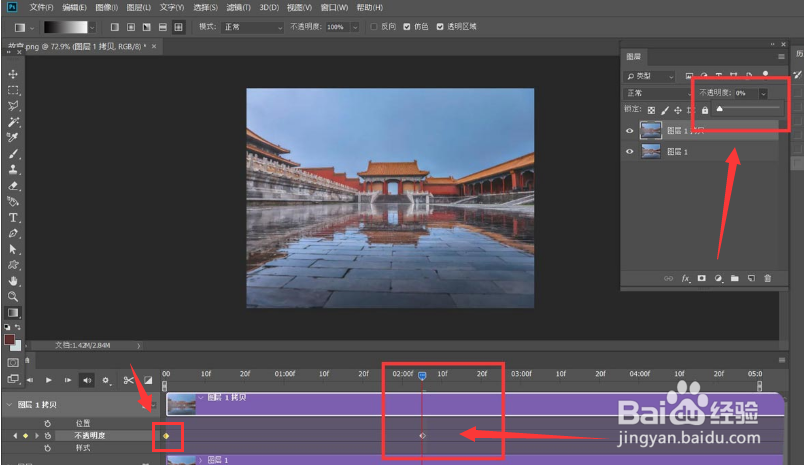Select the Path Selection arrow tool
Image resolution: width=804 pixels, height=466 pixels.
[13, 249]
